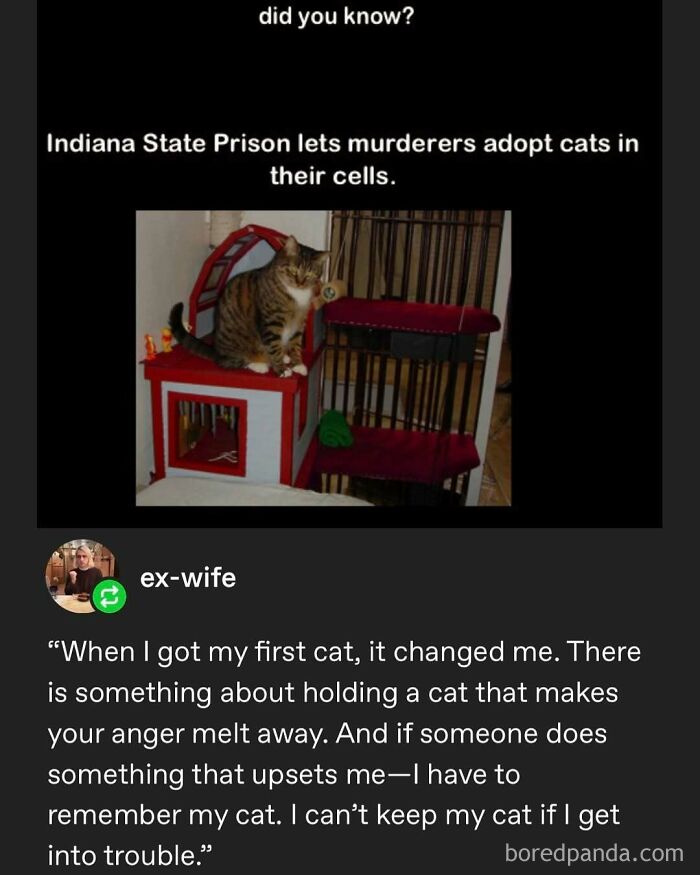This screenshot has height=875, width=700.
Task: Open the ex-wife profile avatar
Action: coord(81,576)
